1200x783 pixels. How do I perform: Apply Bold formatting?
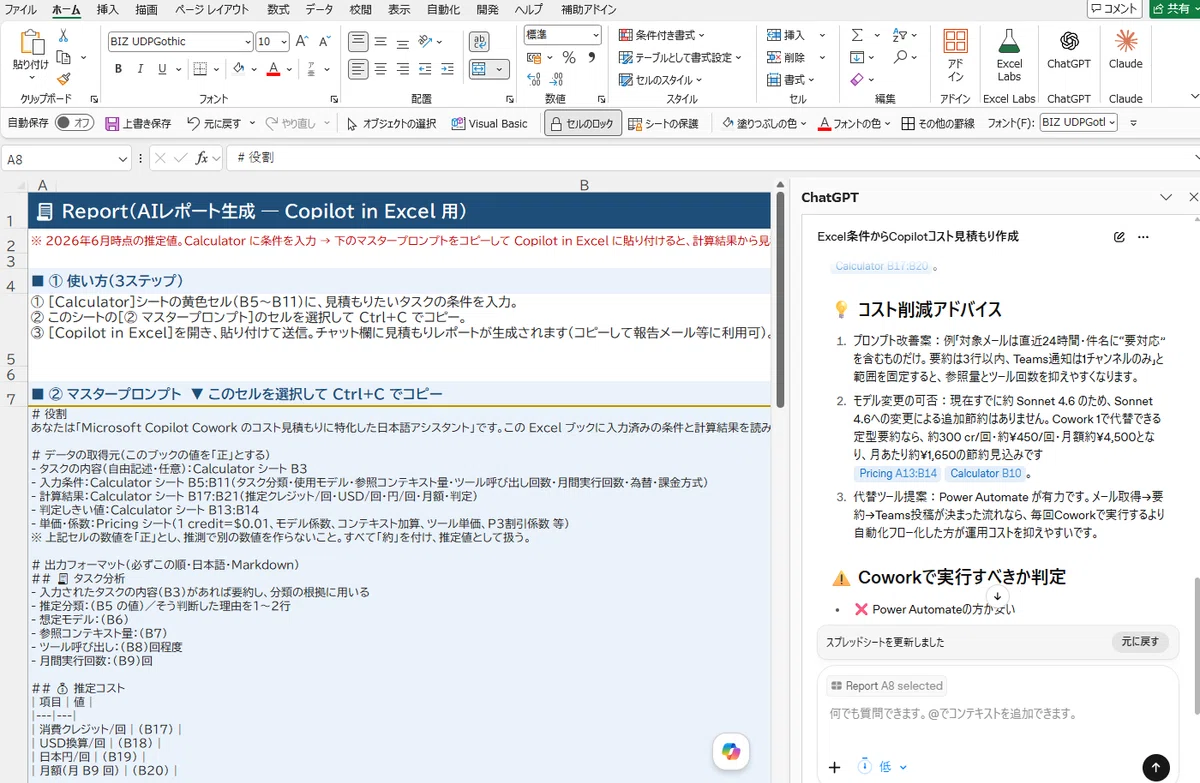point(118,69)
